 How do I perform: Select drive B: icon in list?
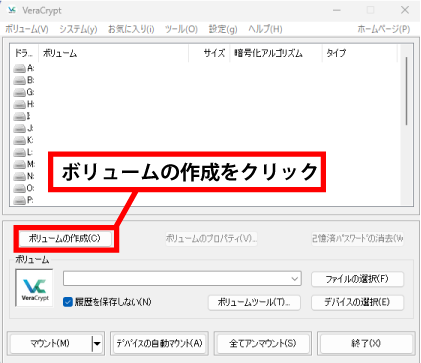coord(19,81)
